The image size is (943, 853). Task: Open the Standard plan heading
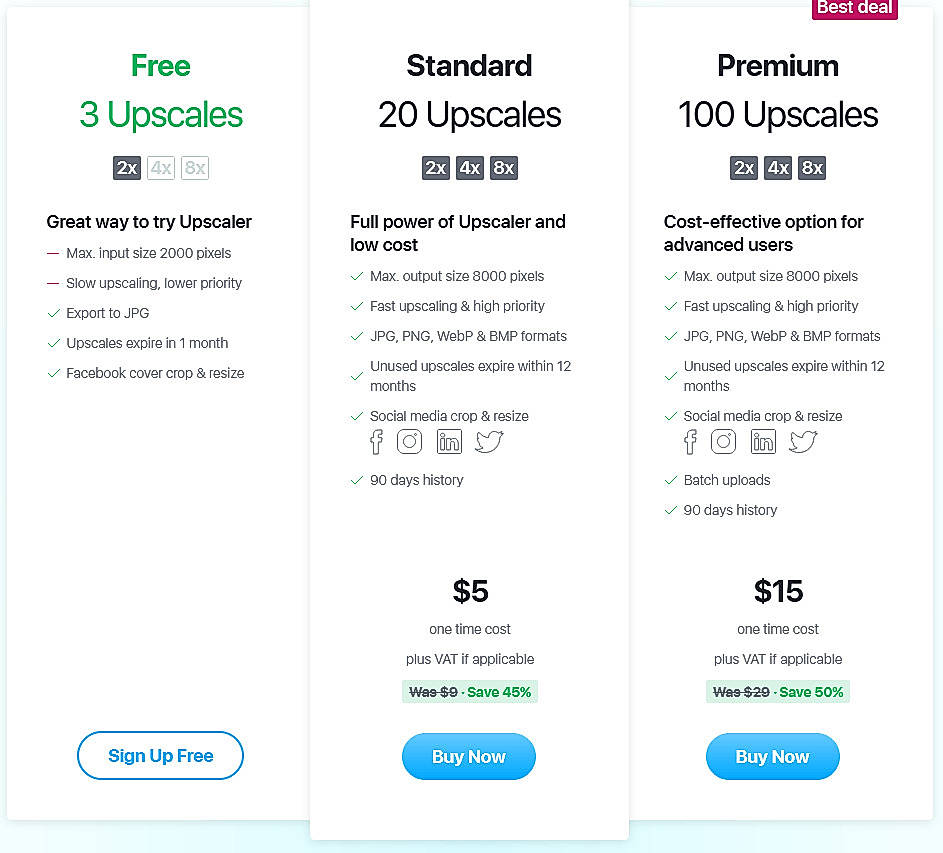469,66
